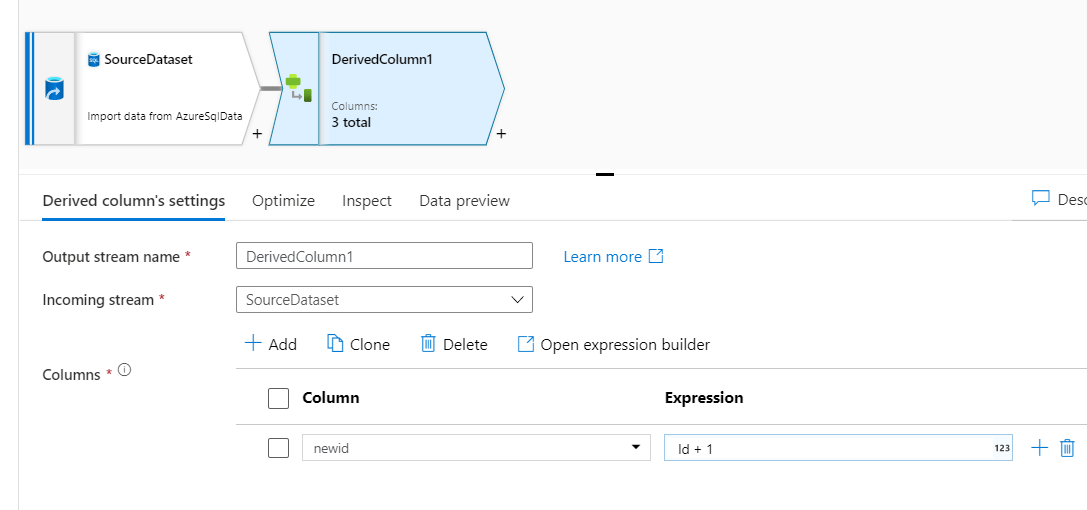Click the Columns info icon
This screenshot has height=510, width=1087.
coord(125,370)
